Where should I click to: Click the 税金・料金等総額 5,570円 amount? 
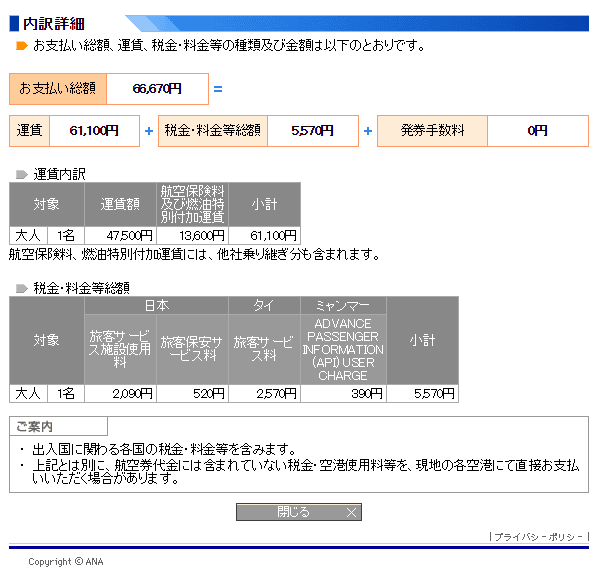pyautogui.click(x=313, y=131)
